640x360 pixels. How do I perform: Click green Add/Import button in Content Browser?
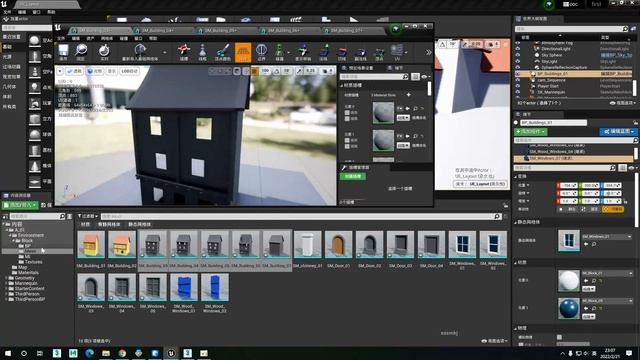pos(20,205)
